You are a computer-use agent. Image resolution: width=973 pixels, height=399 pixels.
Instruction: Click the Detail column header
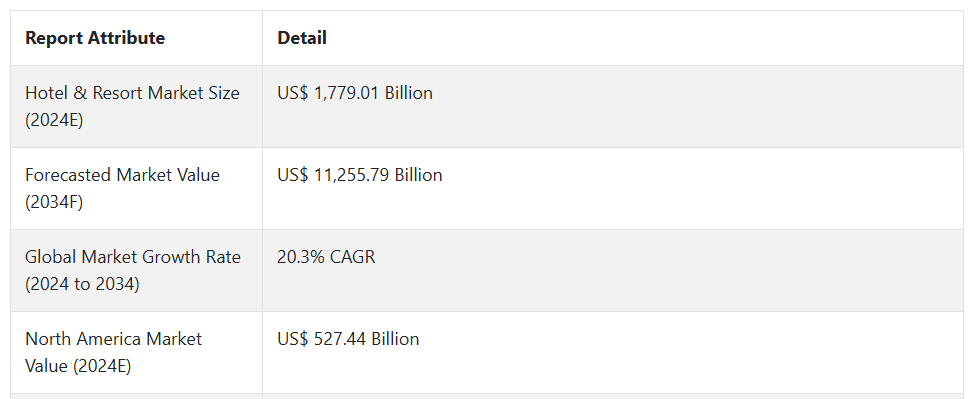[302, 38]
